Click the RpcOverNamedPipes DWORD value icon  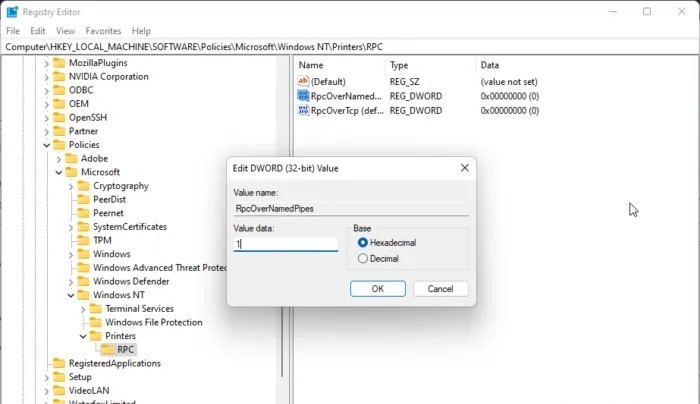303,96
